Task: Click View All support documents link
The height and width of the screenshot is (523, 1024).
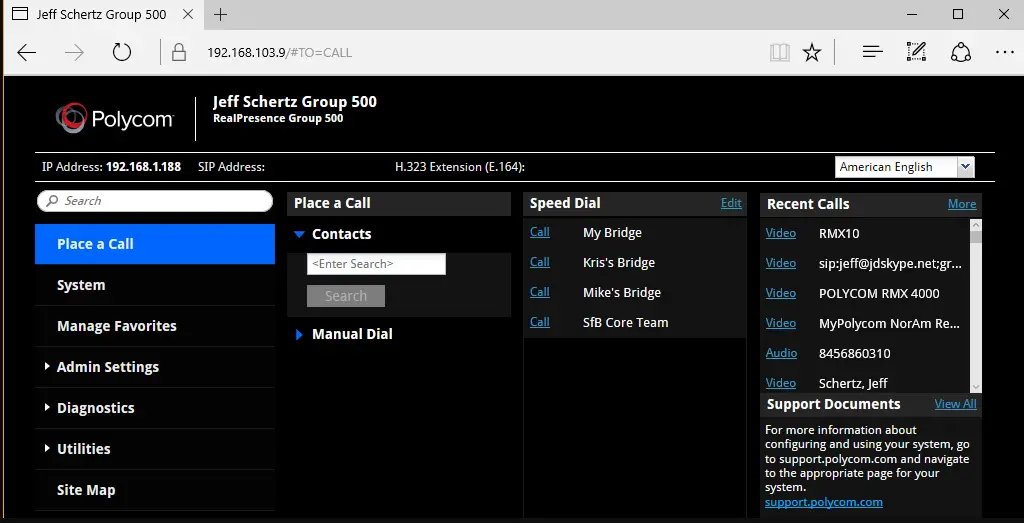Action: (955, 404)
